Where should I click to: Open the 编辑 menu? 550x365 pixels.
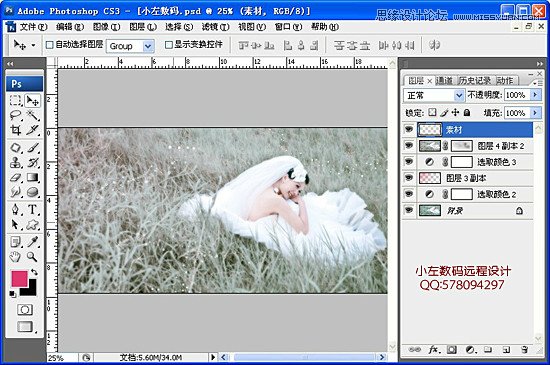point(70,27)
